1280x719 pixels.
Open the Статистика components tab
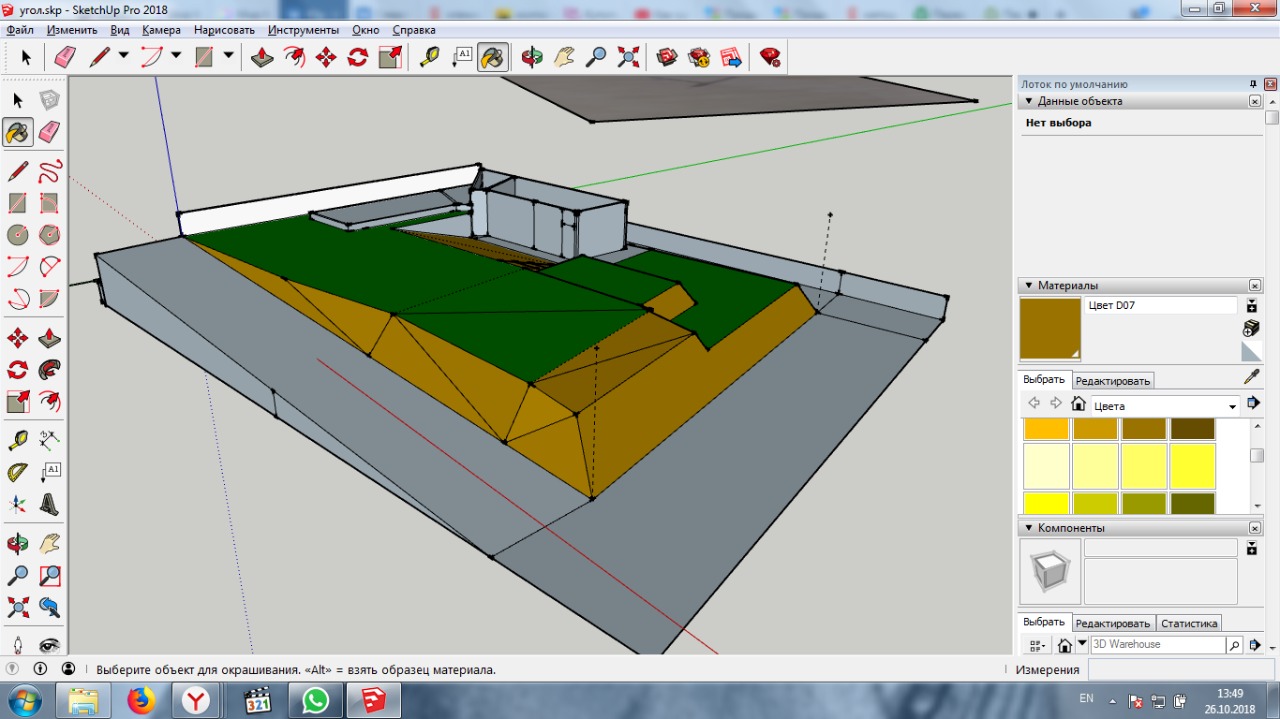click(x=1189, y=623)
